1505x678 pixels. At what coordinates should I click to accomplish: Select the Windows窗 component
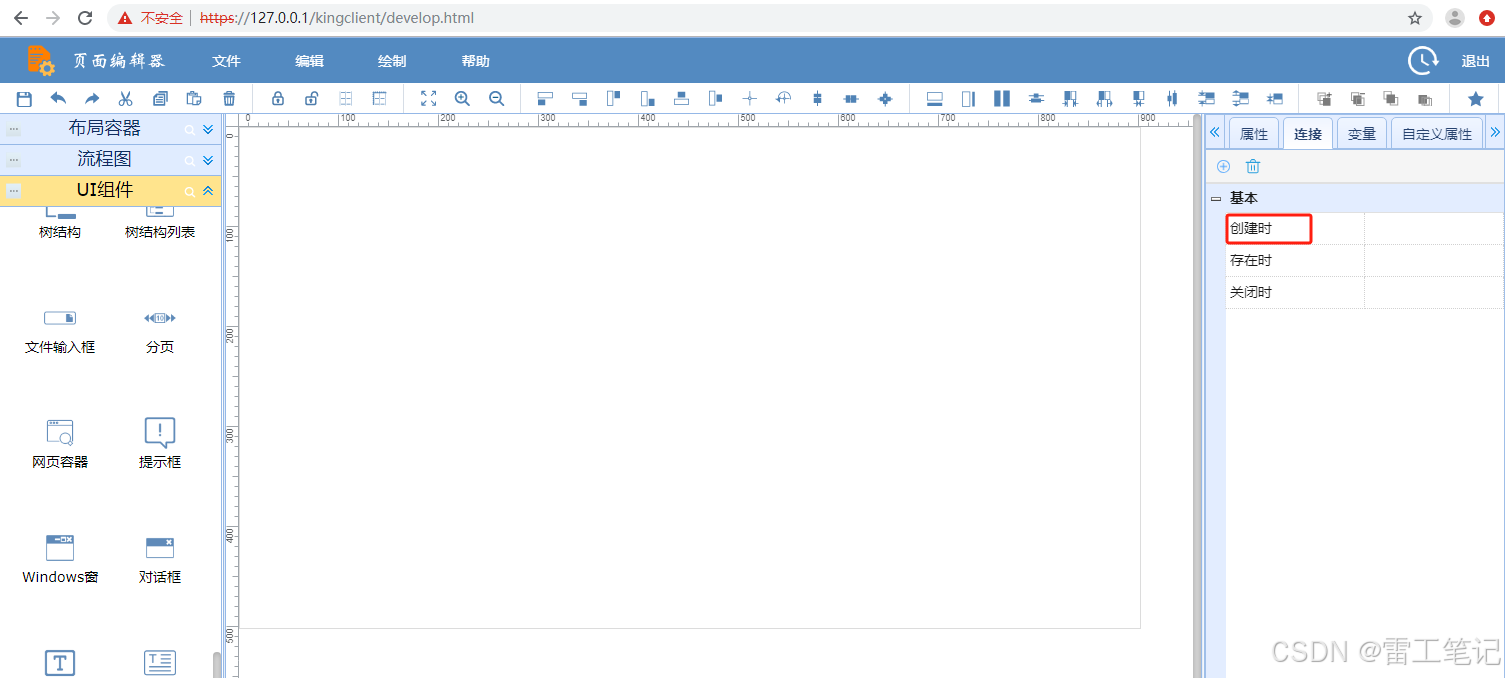click(60, 560)
